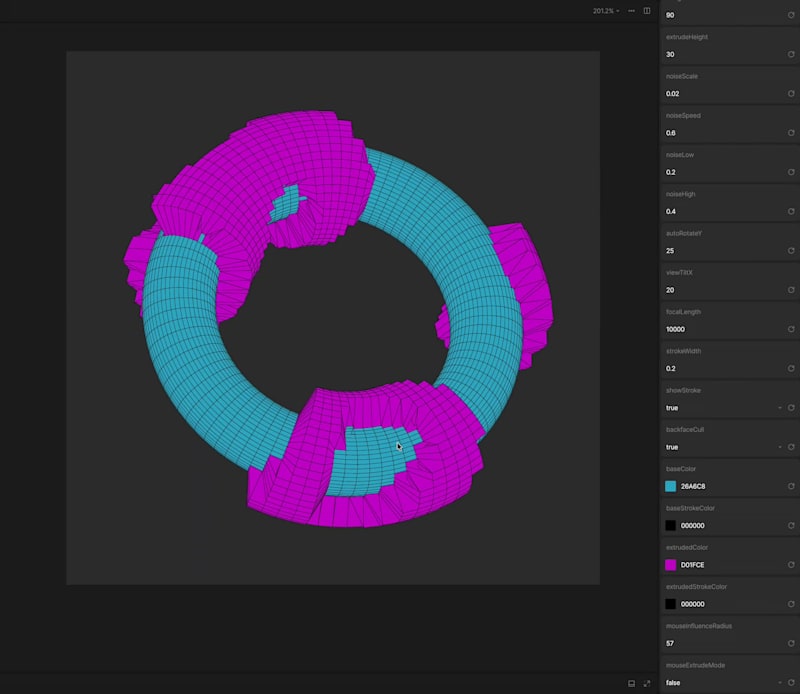
Task: Expand the showStroke dropdown chevron
Action: click(779, 407)
